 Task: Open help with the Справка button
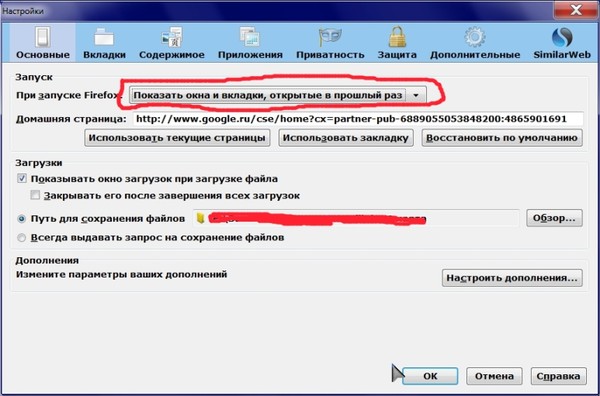click(558, 376)
